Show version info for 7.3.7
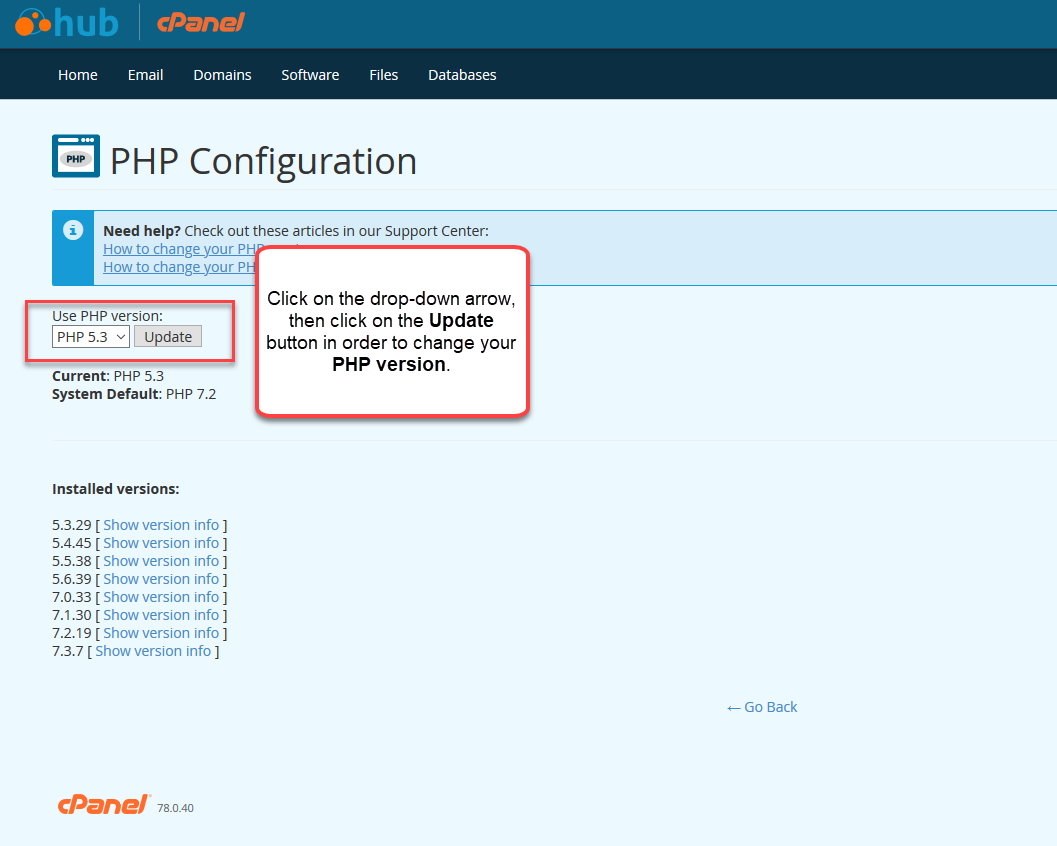The image size is (1057, 846). [153, 651]
